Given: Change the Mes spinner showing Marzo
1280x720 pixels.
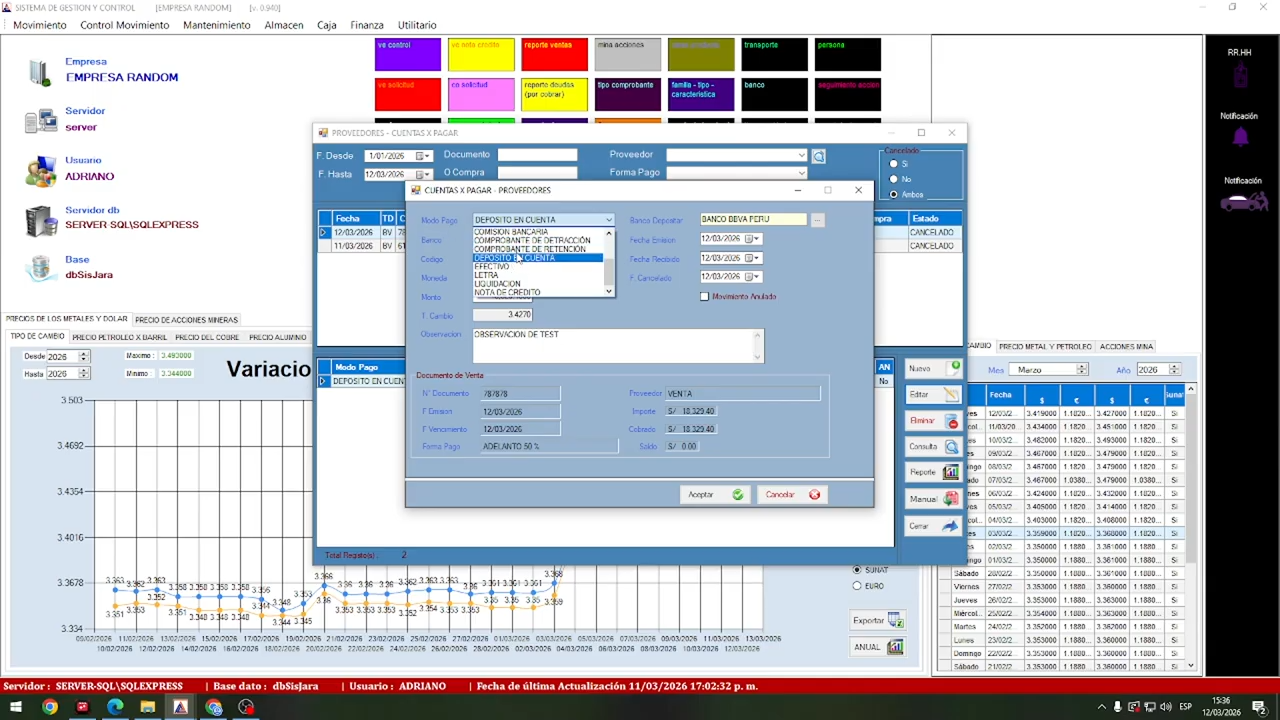Looking at the screenshot, I should pos(1081,370).
